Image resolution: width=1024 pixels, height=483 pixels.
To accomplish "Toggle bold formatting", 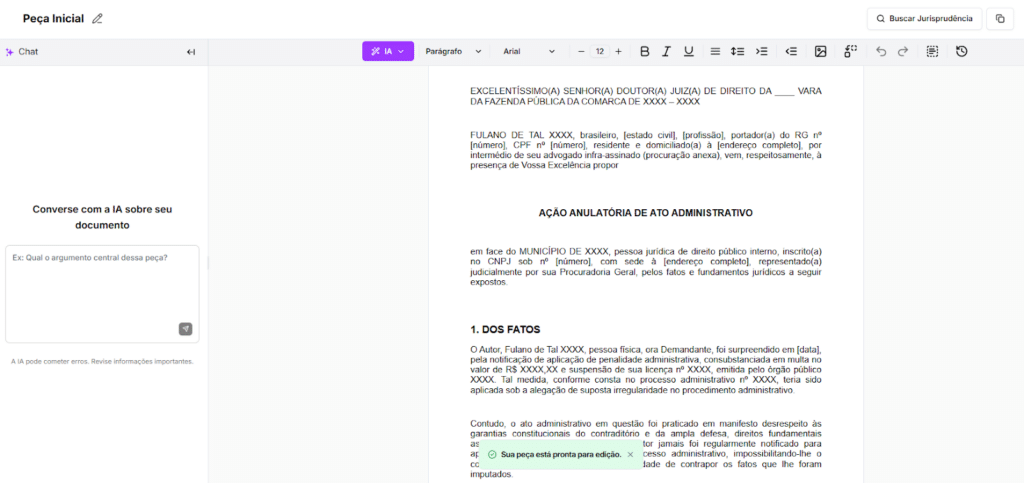I will pyautogui.click(x=645, y=51).
